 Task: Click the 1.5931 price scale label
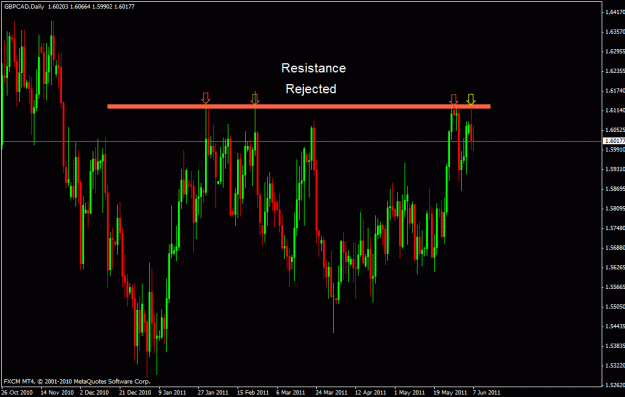click(615, 169)
